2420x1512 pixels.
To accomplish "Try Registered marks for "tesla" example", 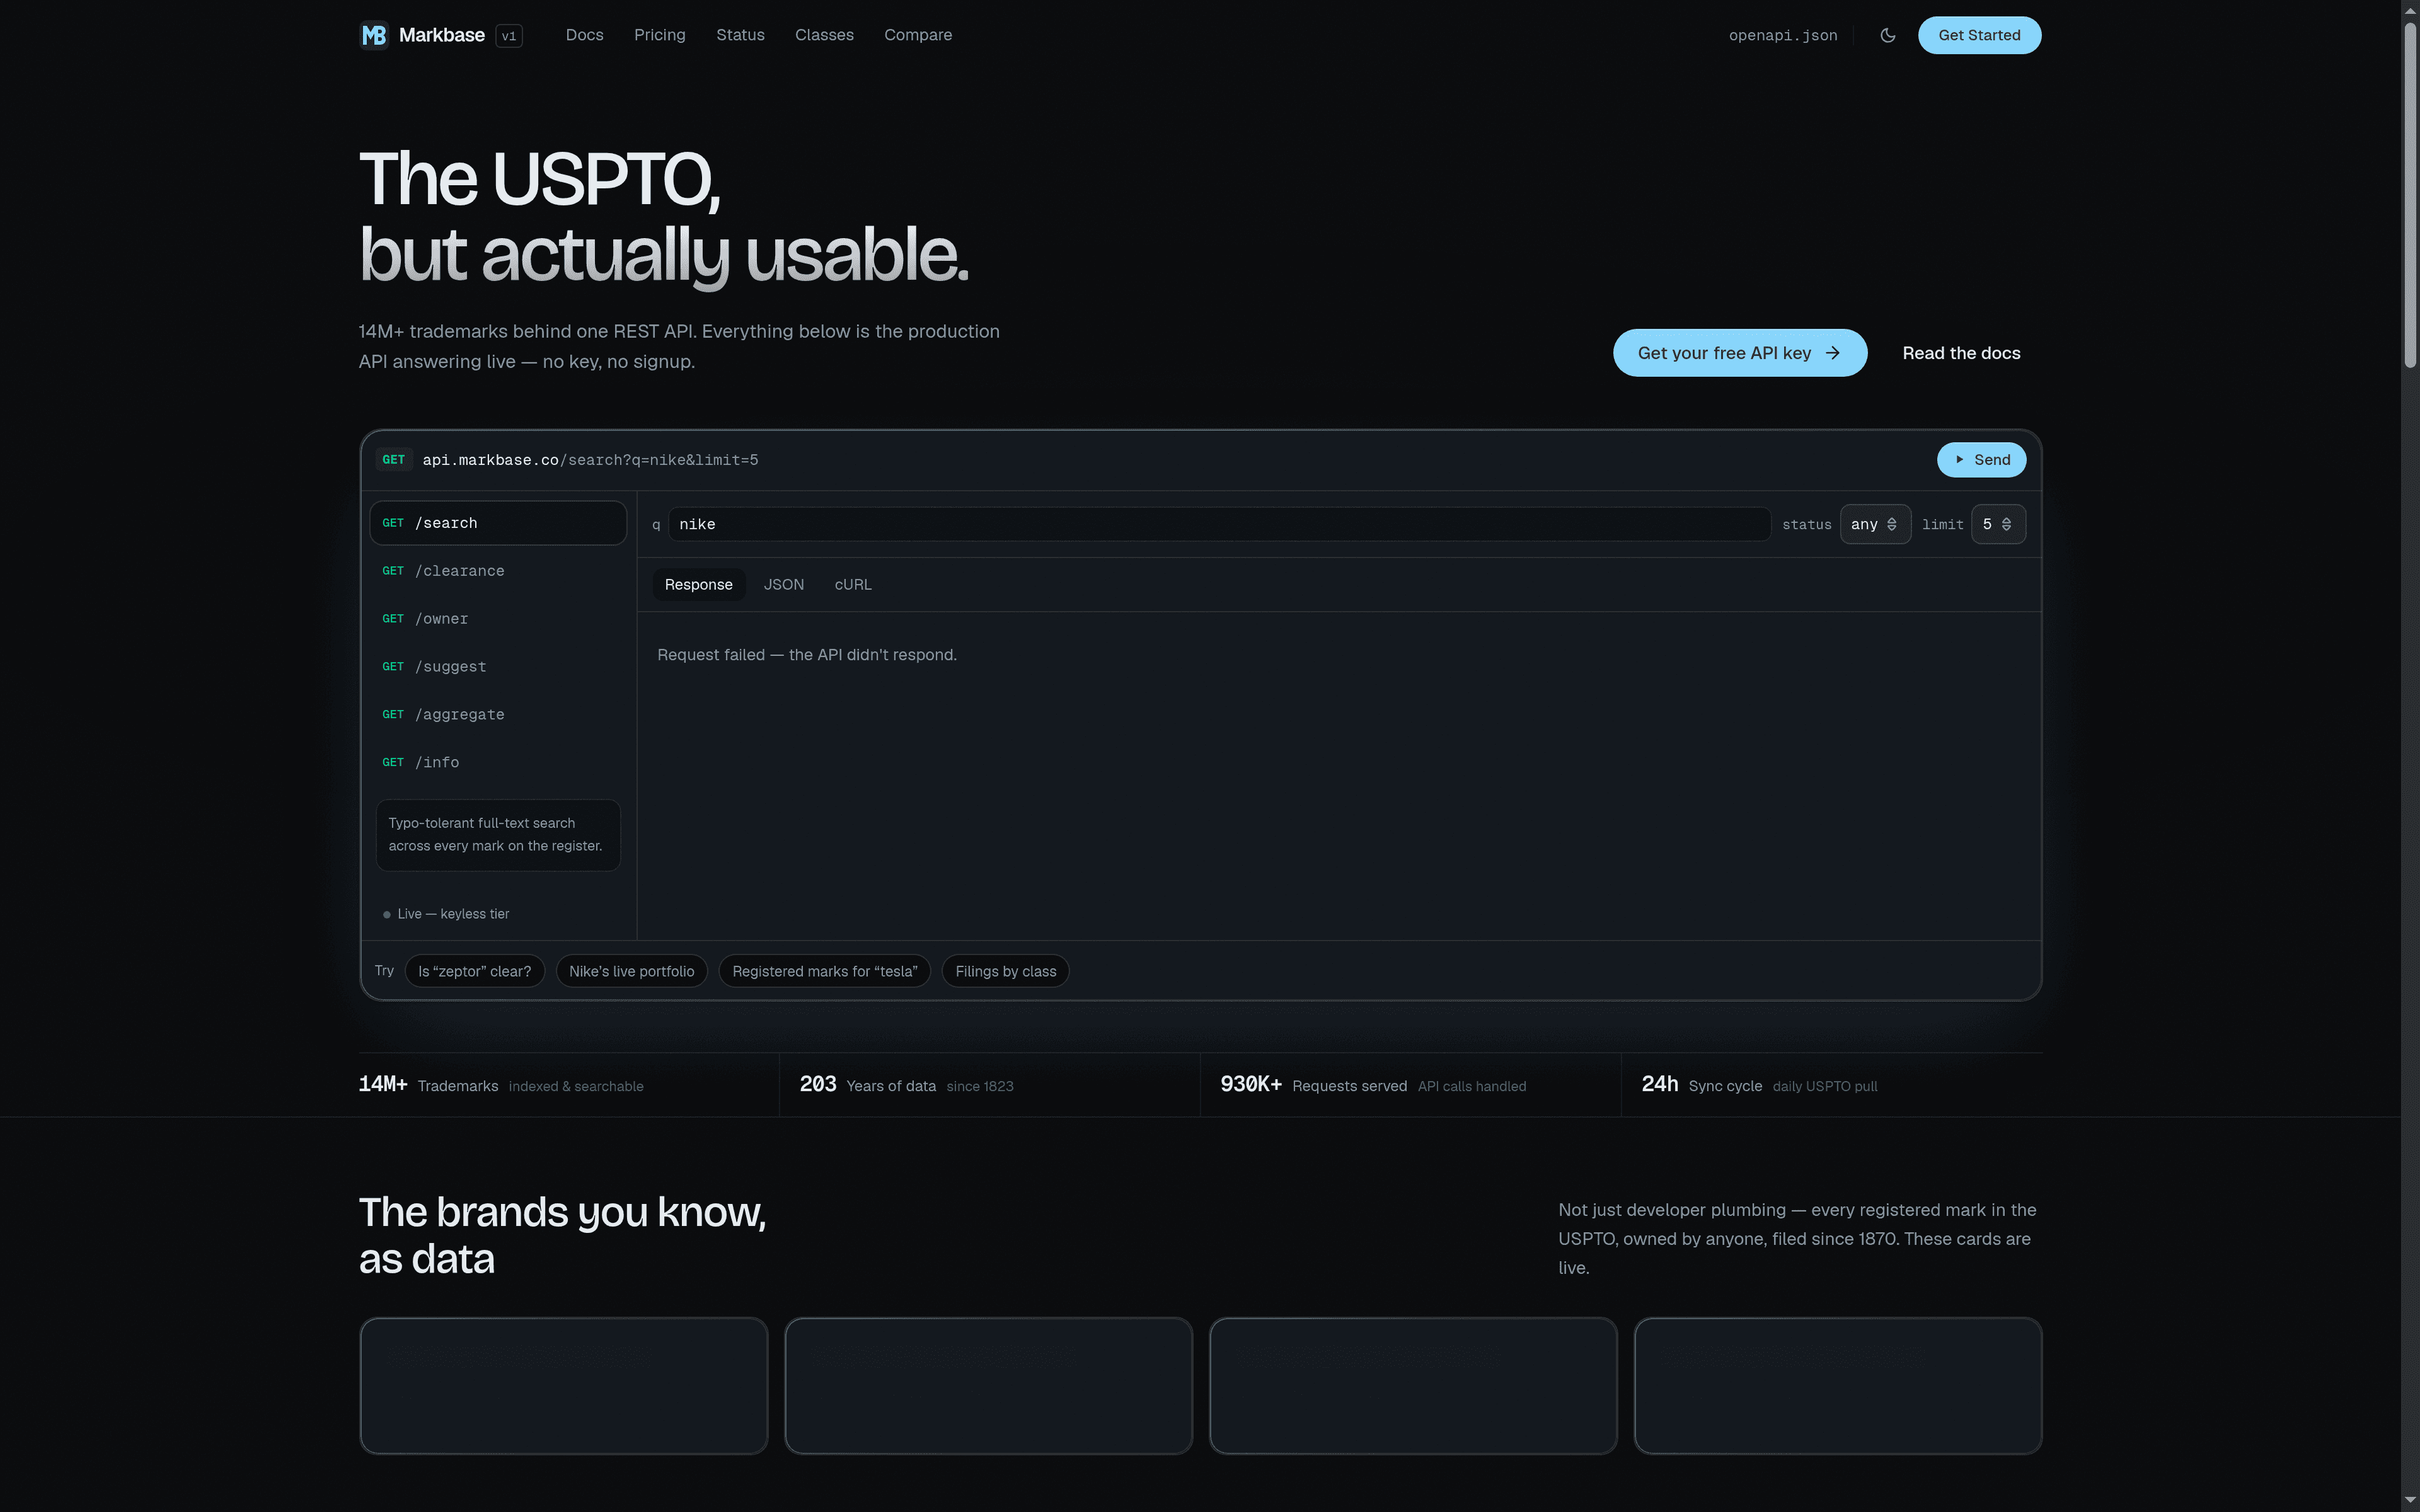I will coord(824,971).
